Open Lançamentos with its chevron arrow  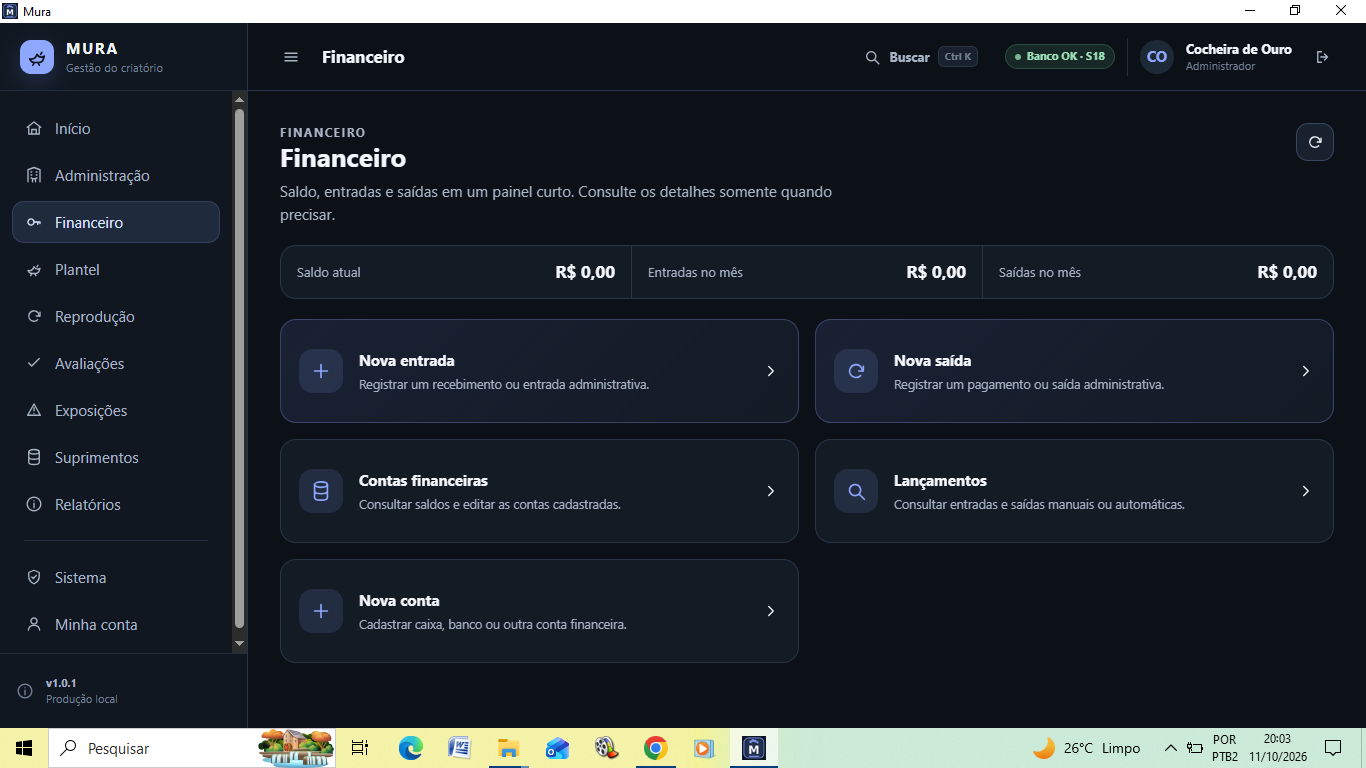click(x=1305, y=491)
